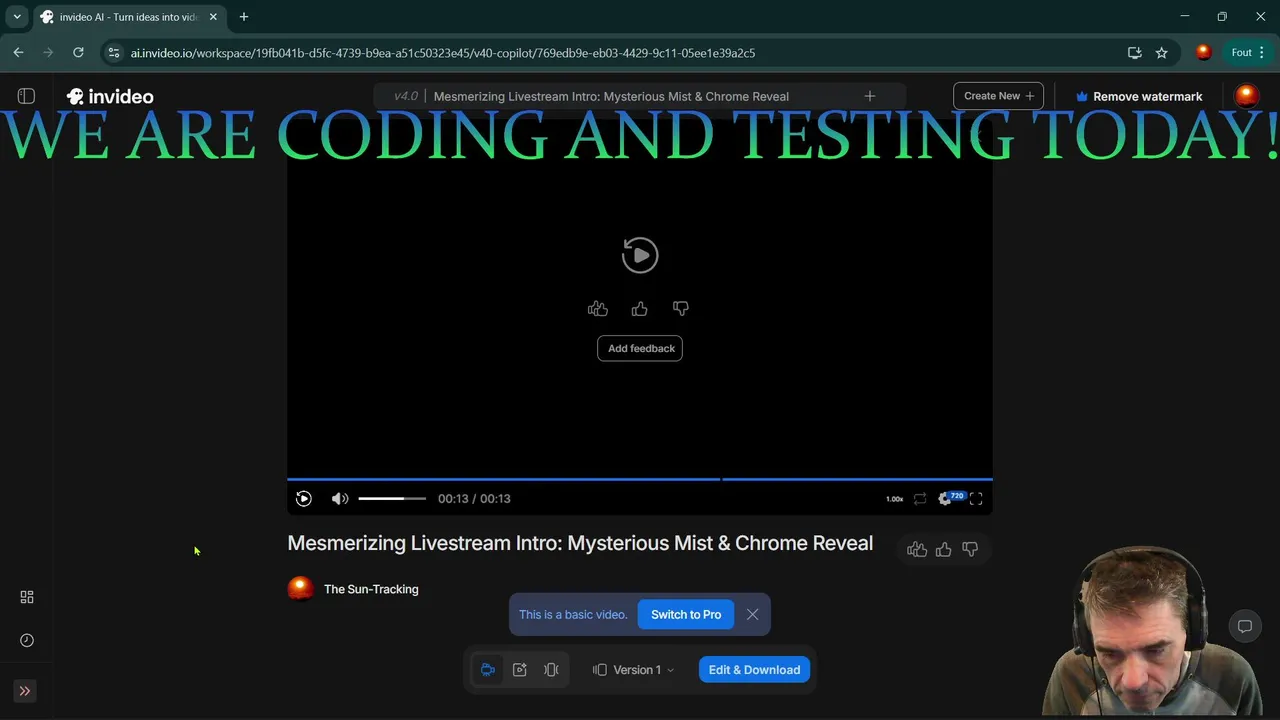Screen dimensions: 1280x720
Task: Dismiss the basic video notice
Action: pyautogui.click(x=753, y=615)
